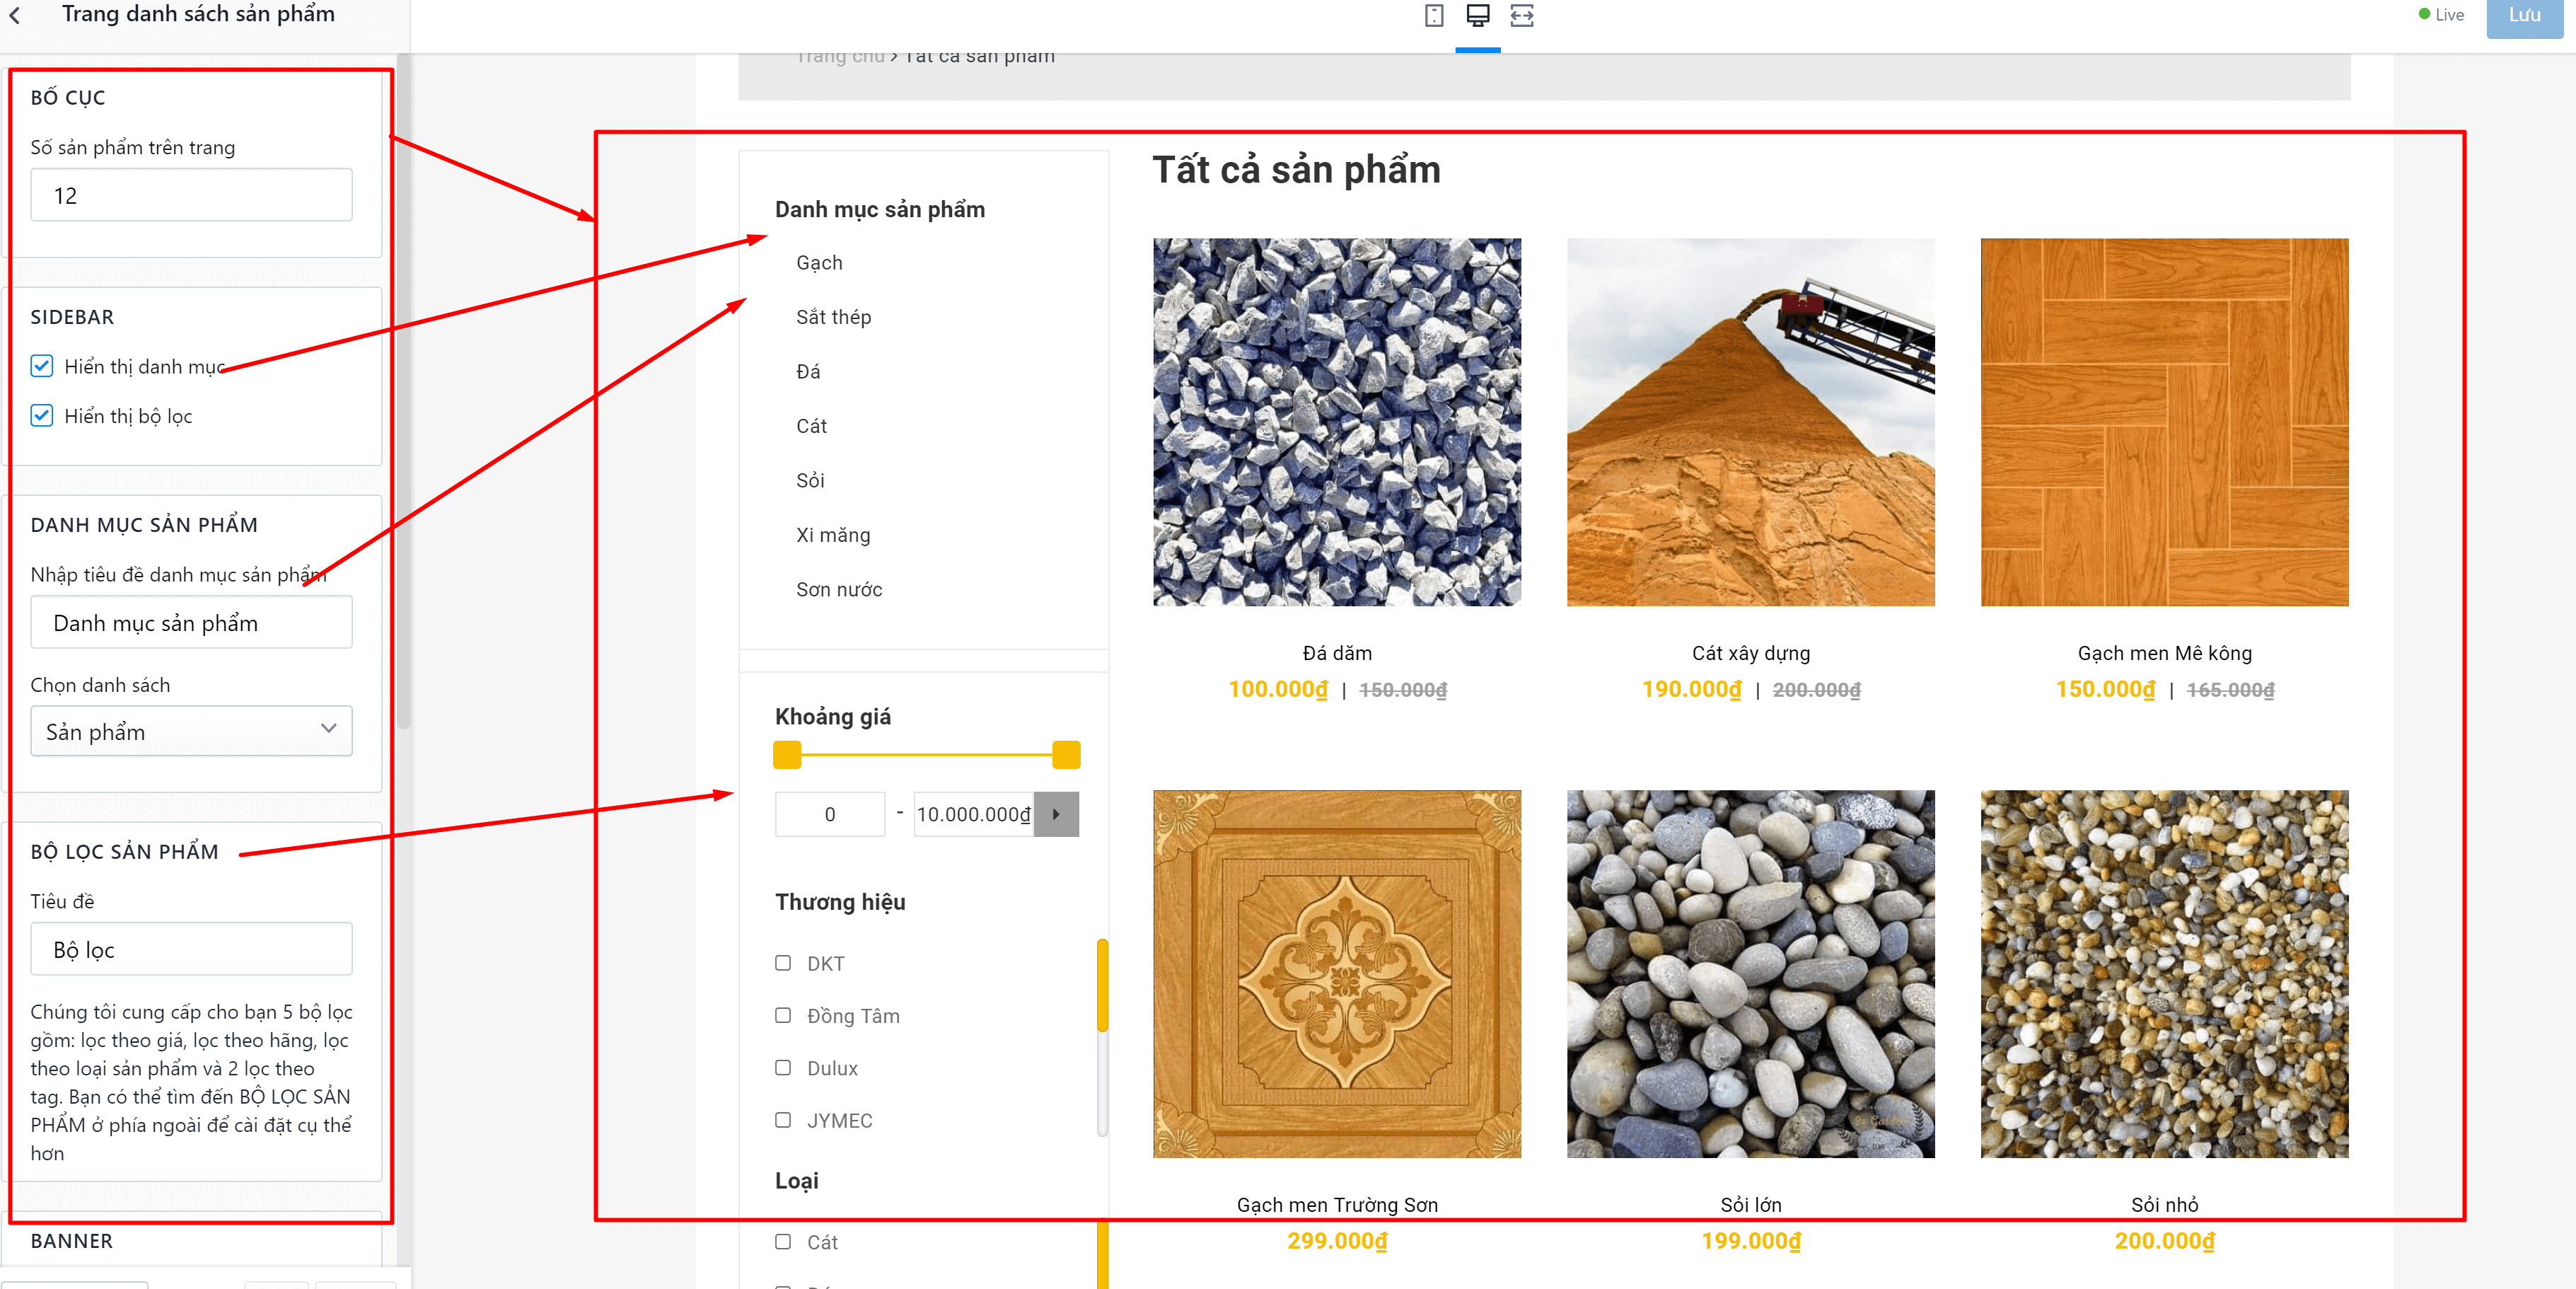Screen dimensions: 2576x1289
Task: Click the Số sản phẩm trên trang field
Action: (x=191, y=195)
